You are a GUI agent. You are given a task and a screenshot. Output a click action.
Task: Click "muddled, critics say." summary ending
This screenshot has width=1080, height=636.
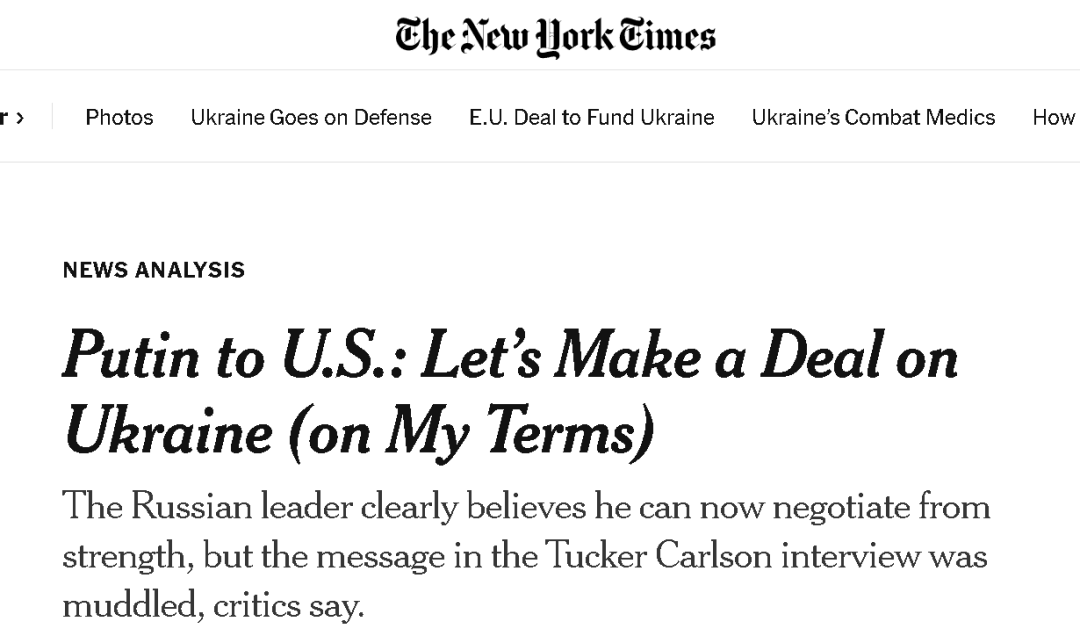213,606
